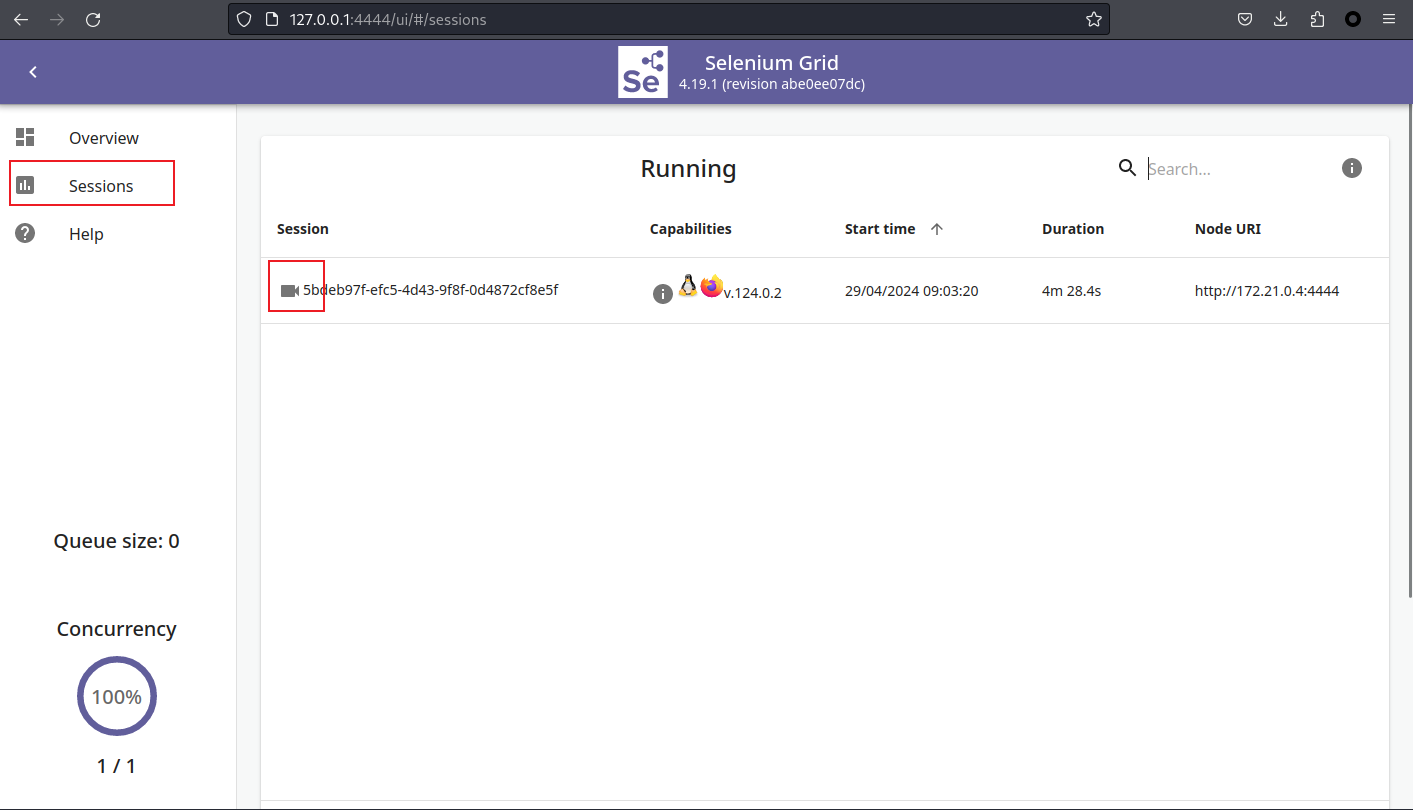Click the video camera icon beside session ID
Screen dimensions: 1413x810
(290, 290)
